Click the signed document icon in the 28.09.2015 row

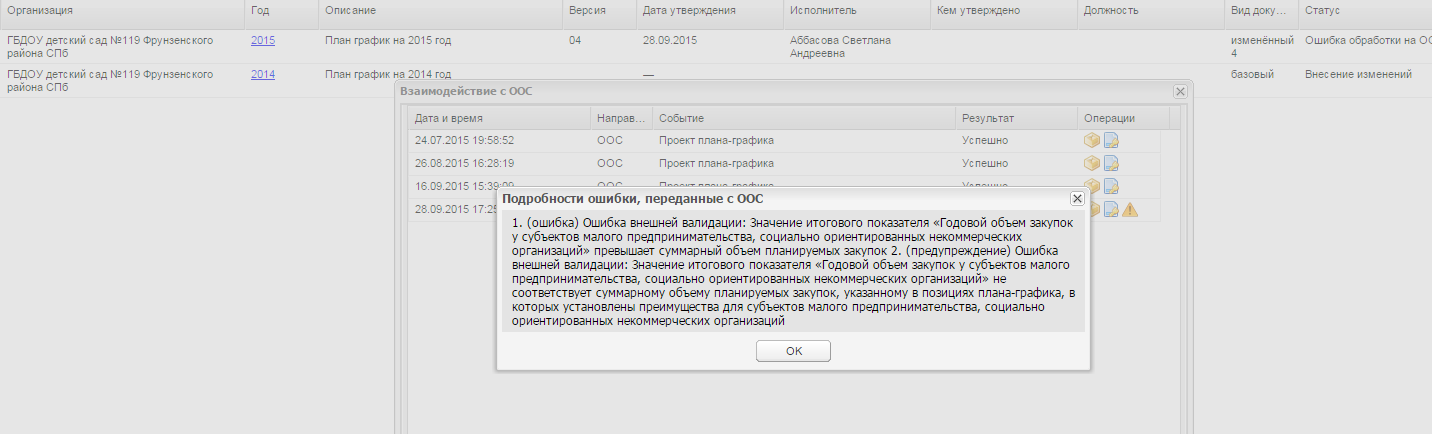click(x=1111, y=209)
